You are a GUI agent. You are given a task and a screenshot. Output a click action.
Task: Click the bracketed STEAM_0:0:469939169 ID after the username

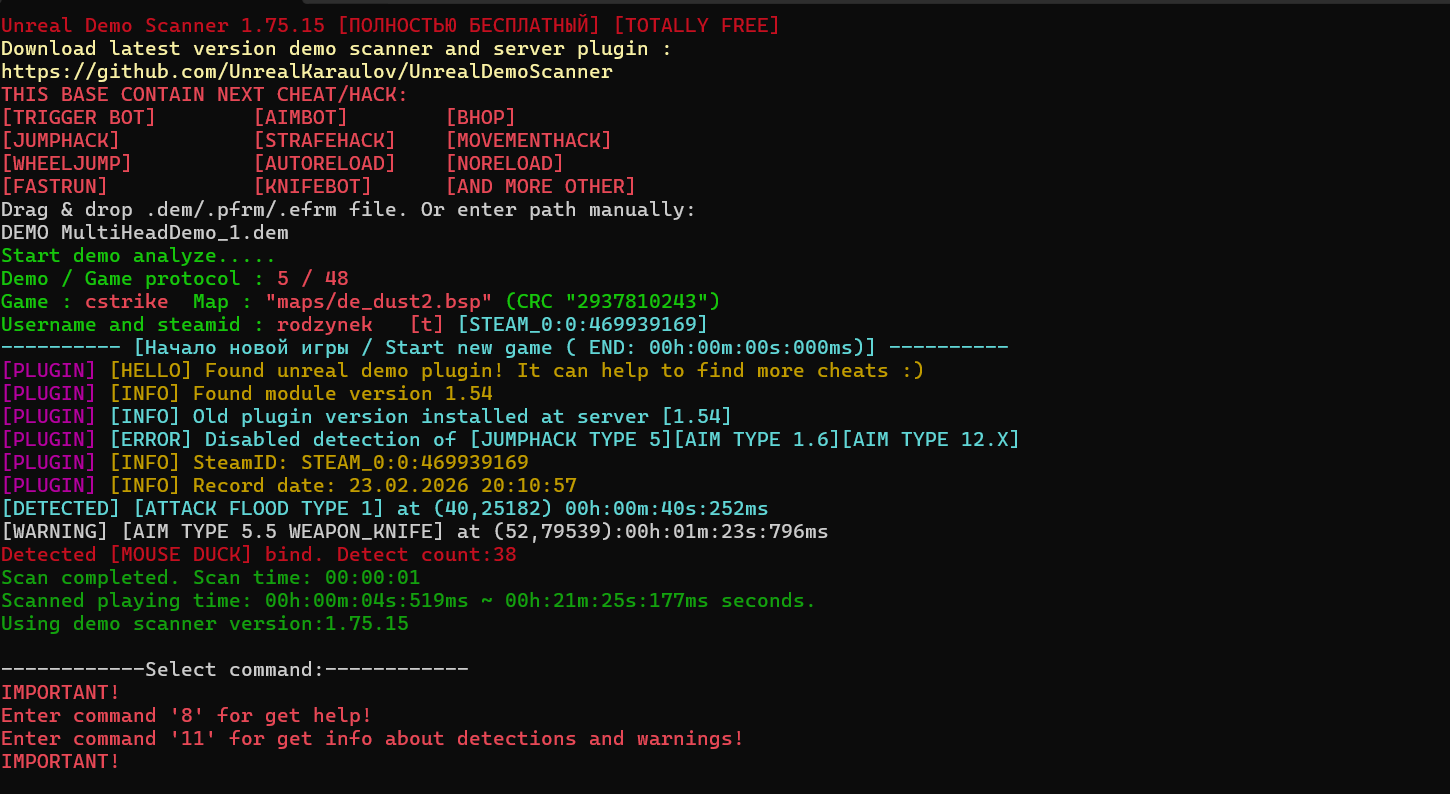[582, 325]
